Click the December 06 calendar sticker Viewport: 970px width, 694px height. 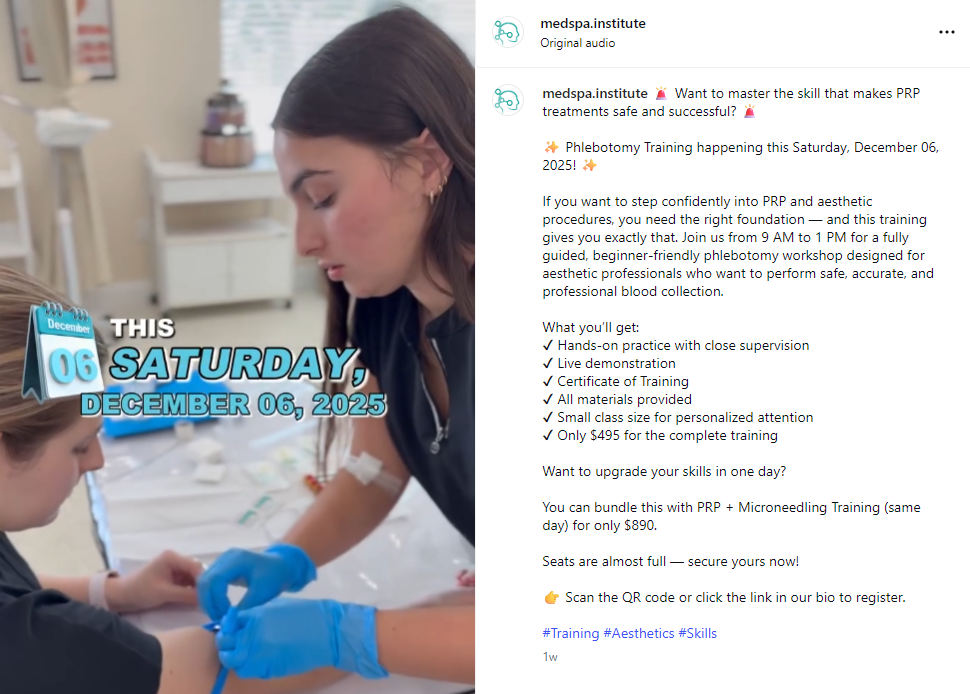(62, 350)
